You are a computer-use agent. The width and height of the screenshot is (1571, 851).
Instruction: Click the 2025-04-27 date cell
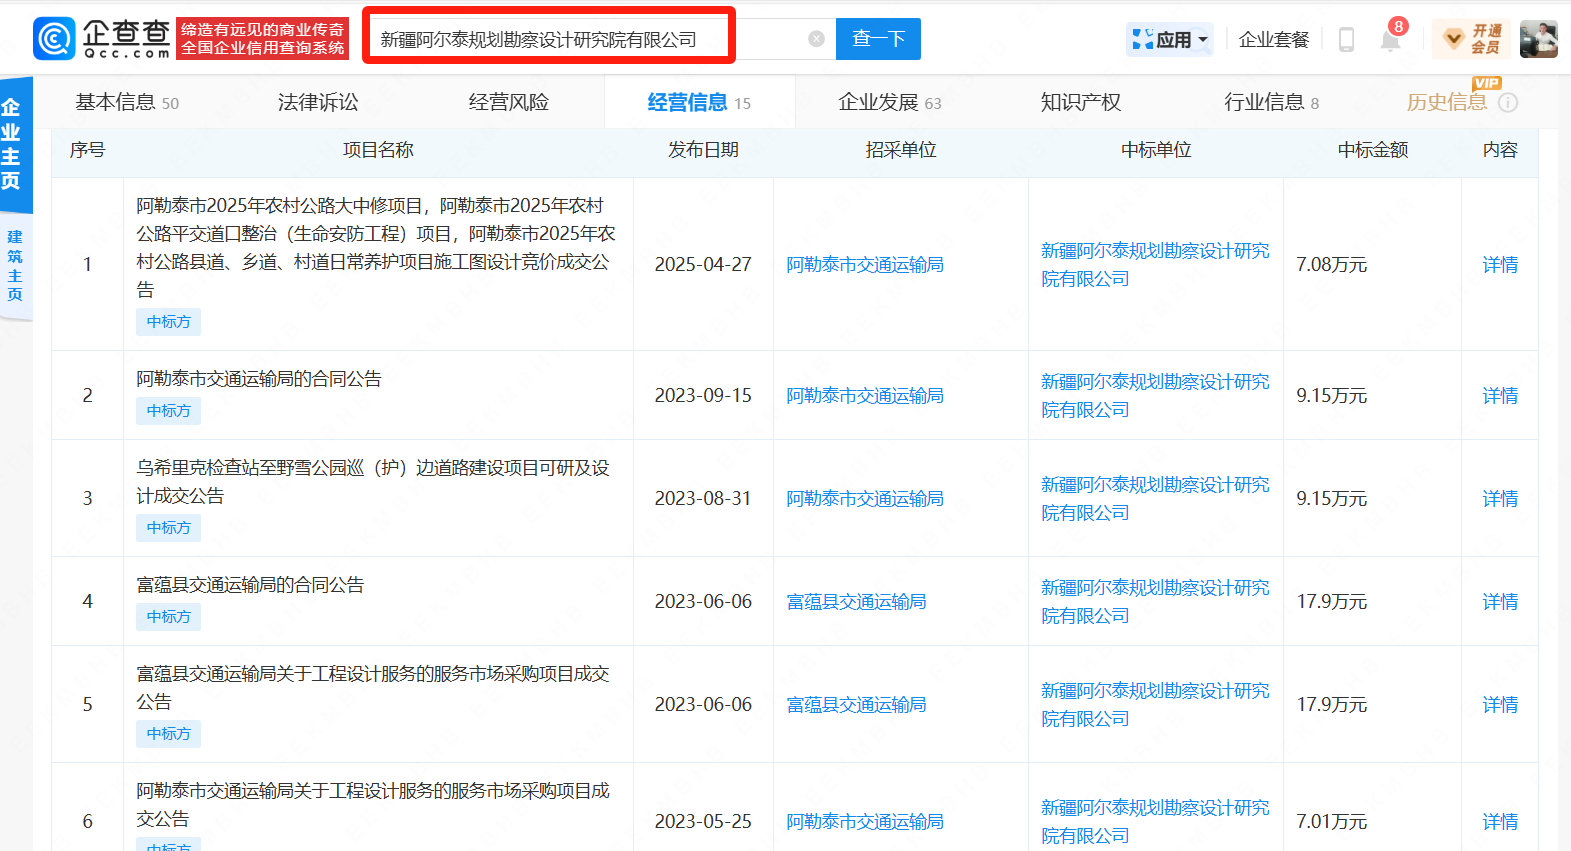703,264
